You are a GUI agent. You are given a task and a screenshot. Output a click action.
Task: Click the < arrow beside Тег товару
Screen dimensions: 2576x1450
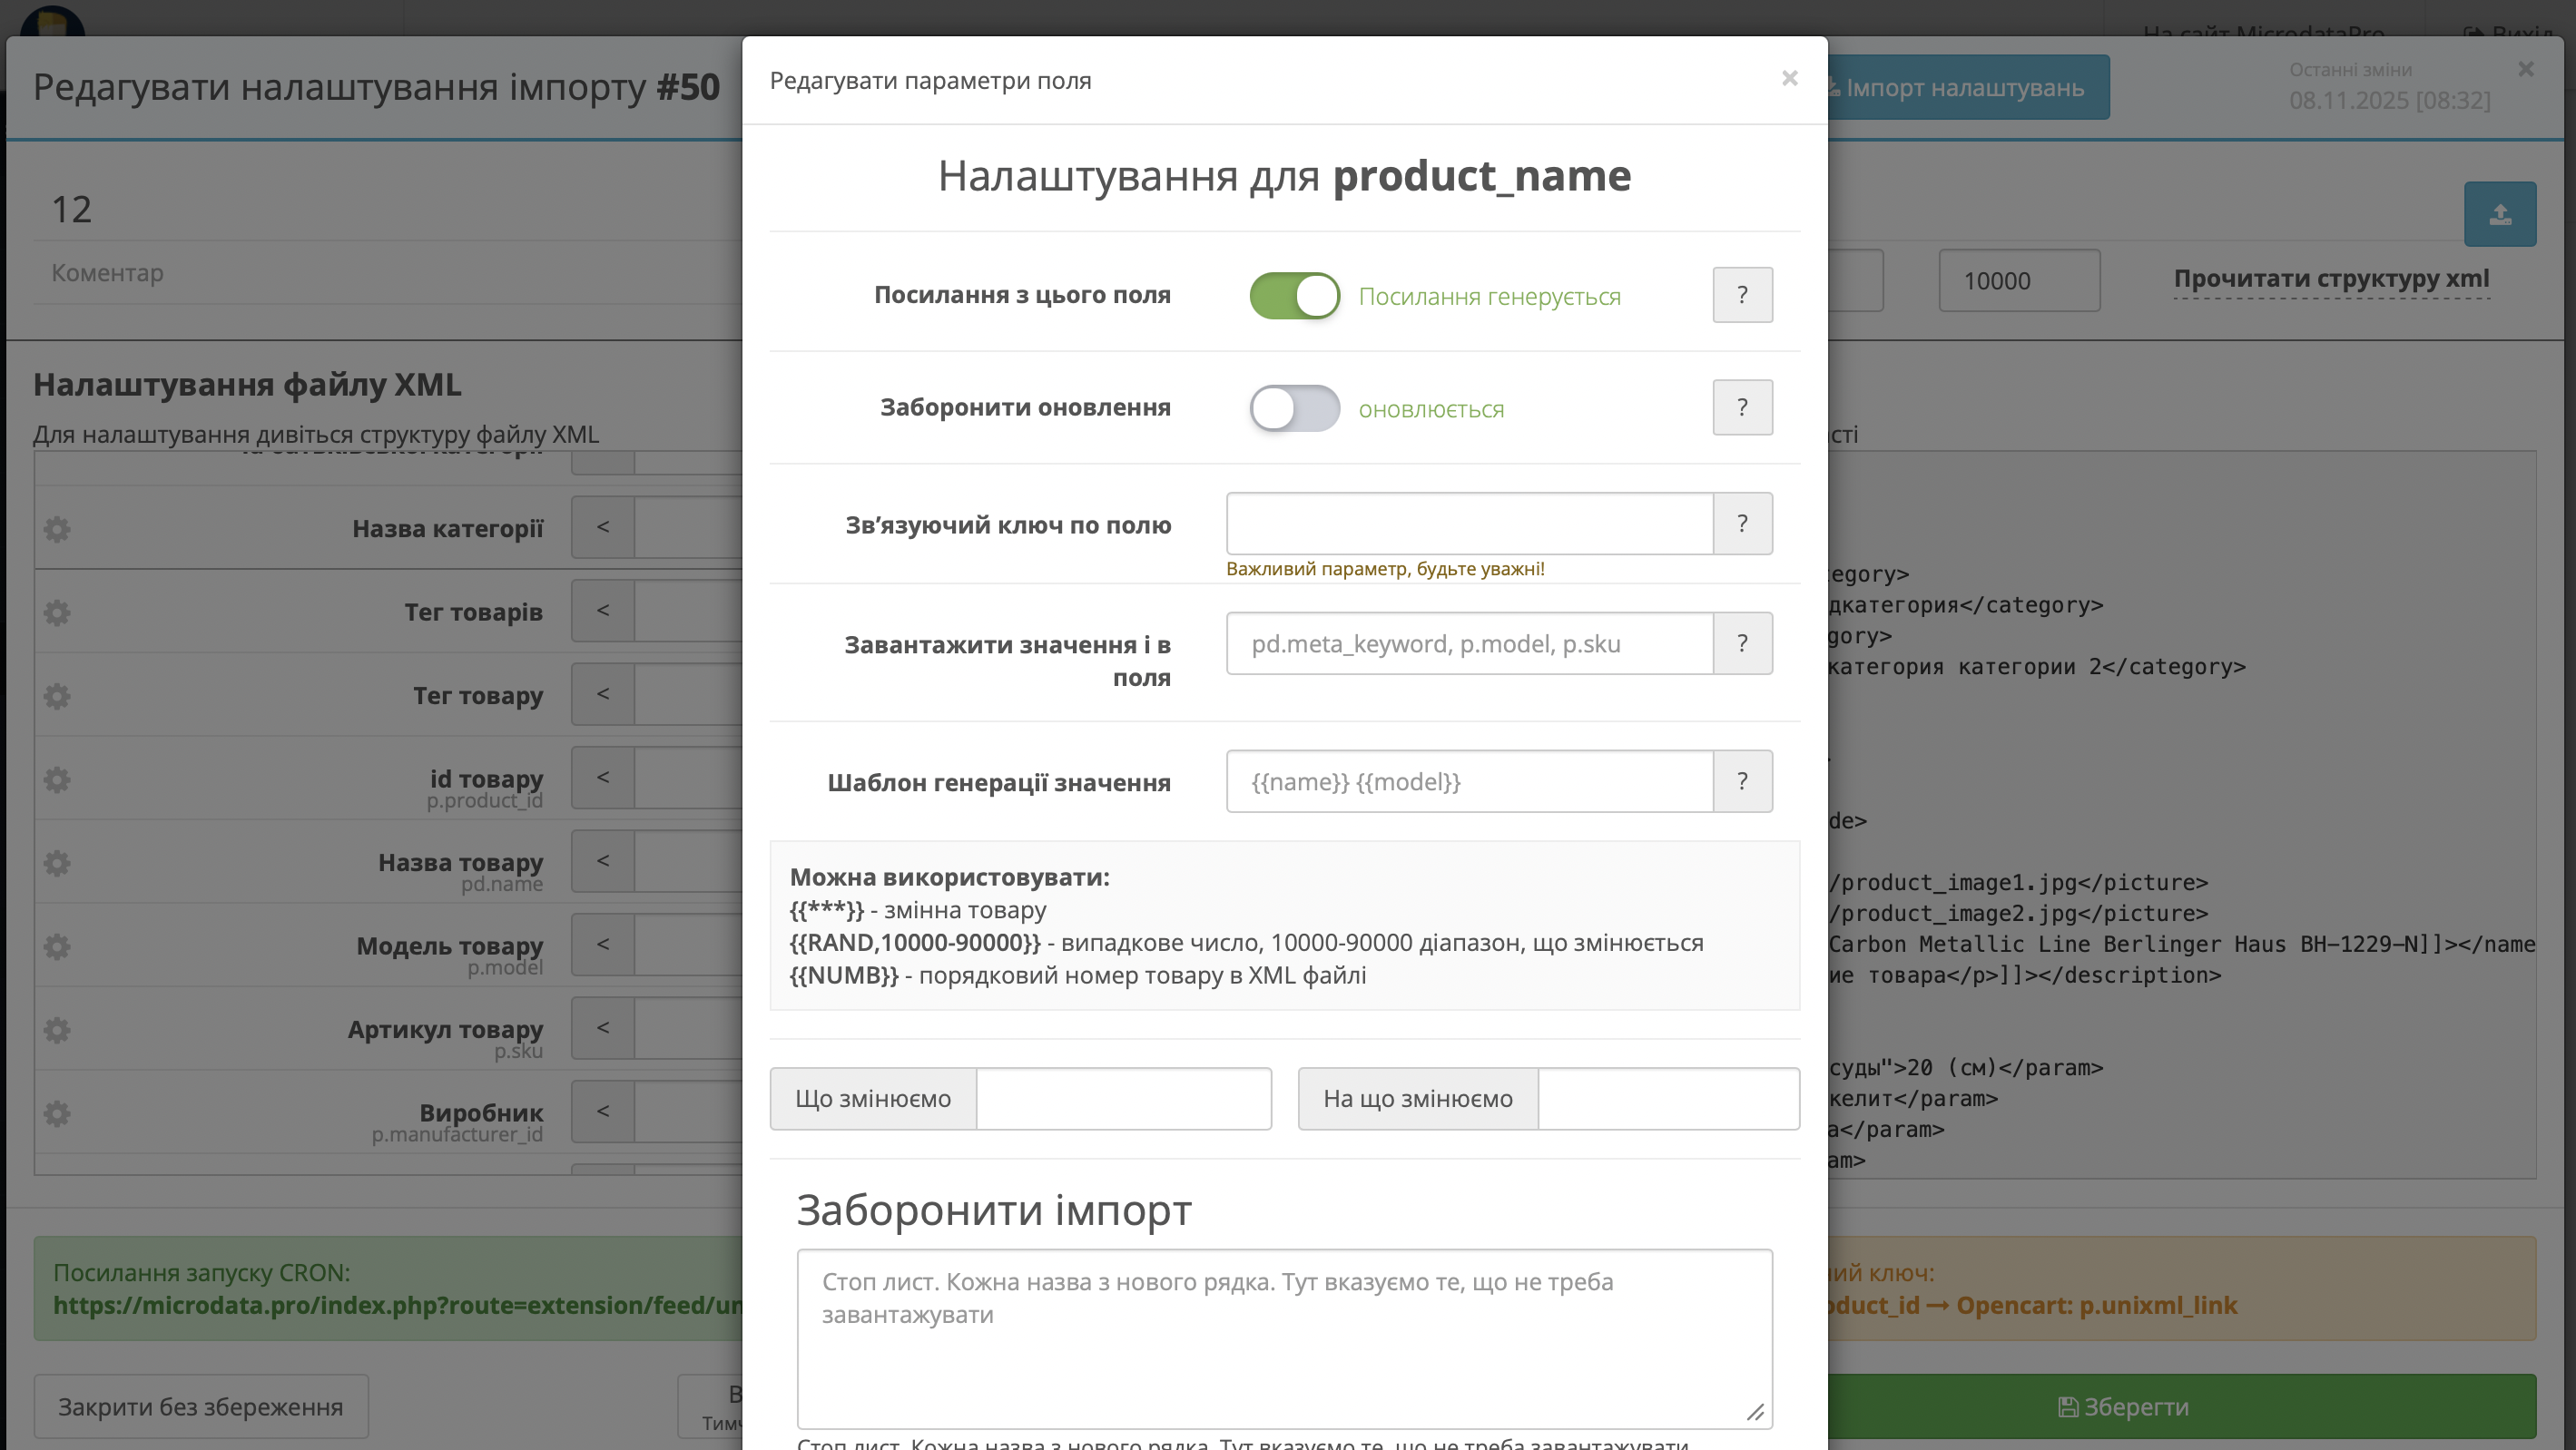click(x=602, y=694)
